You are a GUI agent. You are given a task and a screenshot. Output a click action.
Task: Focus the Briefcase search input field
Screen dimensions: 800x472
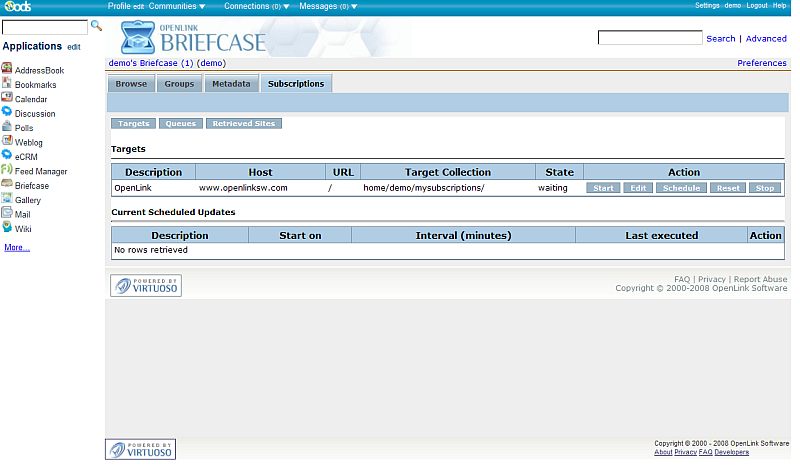tap(649, 38)
